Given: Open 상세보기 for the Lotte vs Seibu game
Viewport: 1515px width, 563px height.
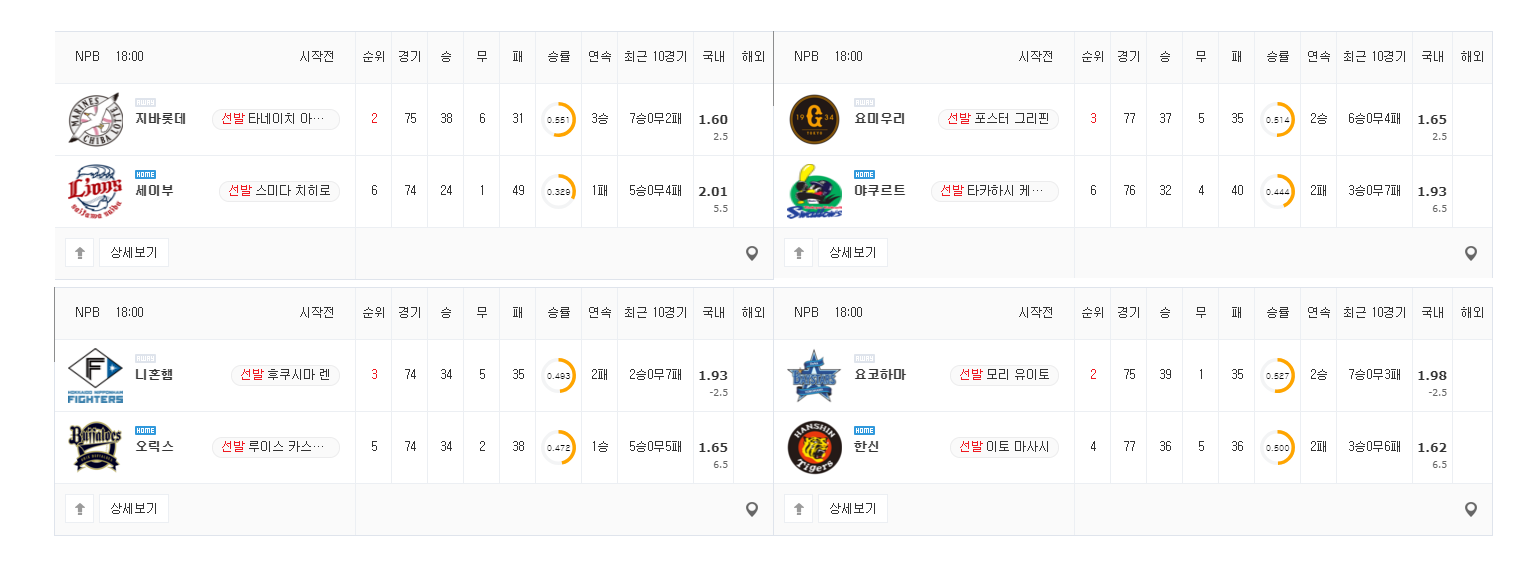Looking at the screenshot, I should pyautogui.click(x=134, y=253).
